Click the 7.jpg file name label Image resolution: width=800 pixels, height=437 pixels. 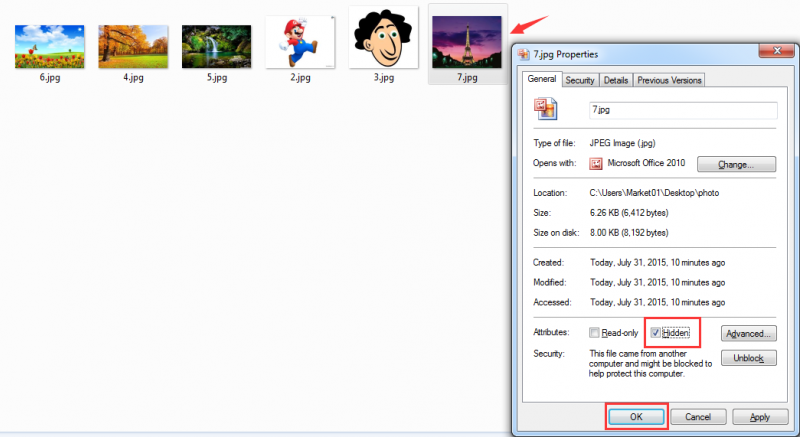point(467,78)
